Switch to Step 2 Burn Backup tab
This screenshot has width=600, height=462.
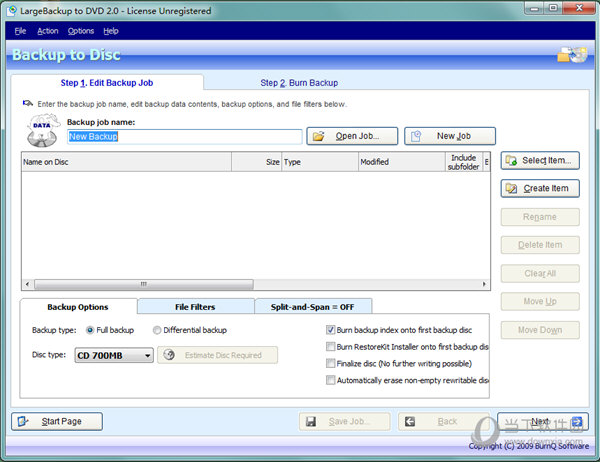[299, 83]
